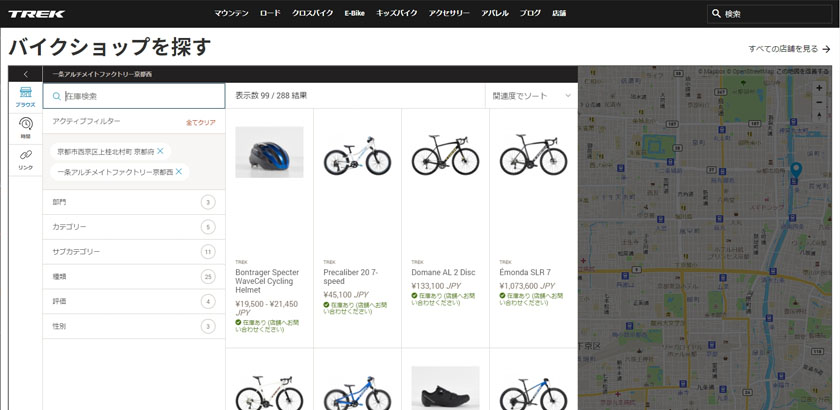The image size is (840, 410).
Task: Open Émonda SLR 7 product title
Action: (x=525, y=272)
